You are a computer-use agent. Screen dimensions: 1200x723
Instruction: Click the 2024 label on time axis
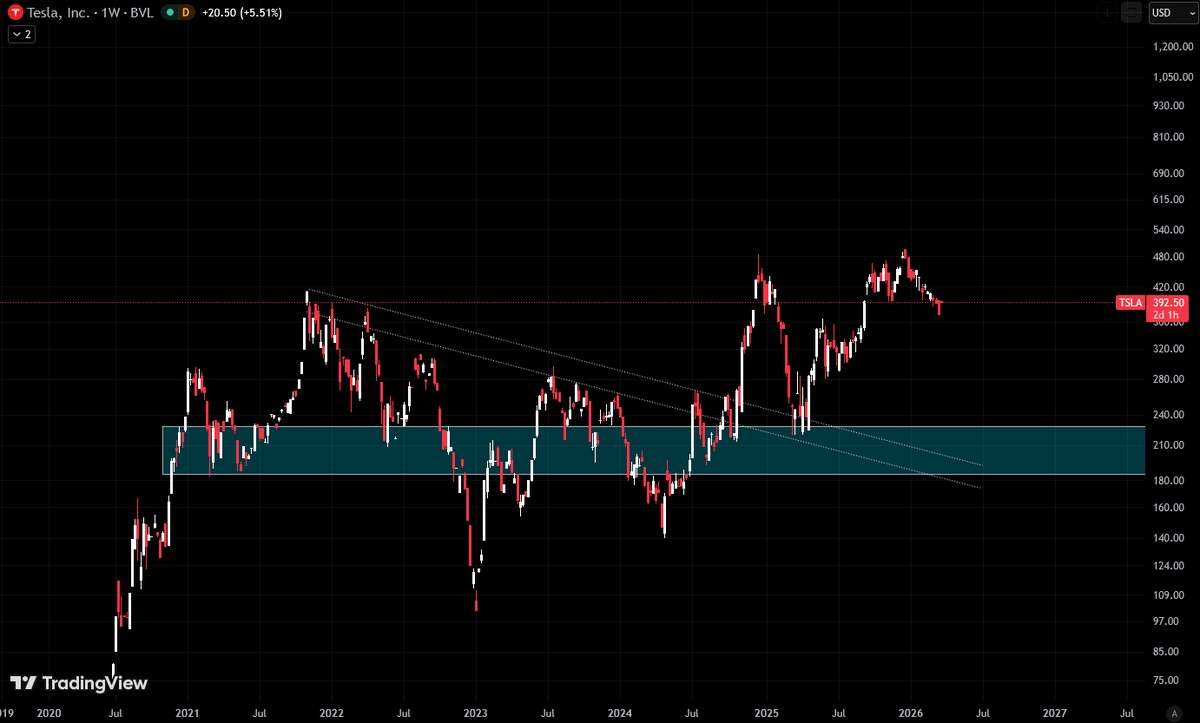coord(619,714)
